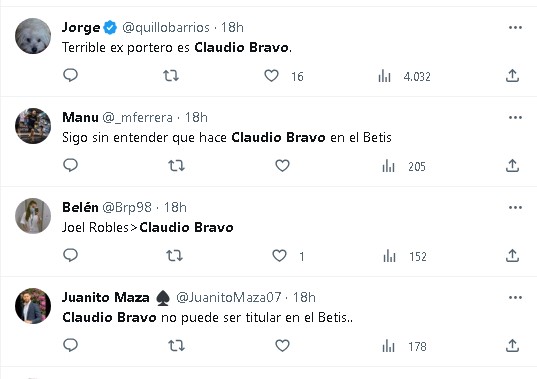This screenshot has width=537, height=379.
Task: Share Jorge's tweet via share icon
Action: point(512,76)
